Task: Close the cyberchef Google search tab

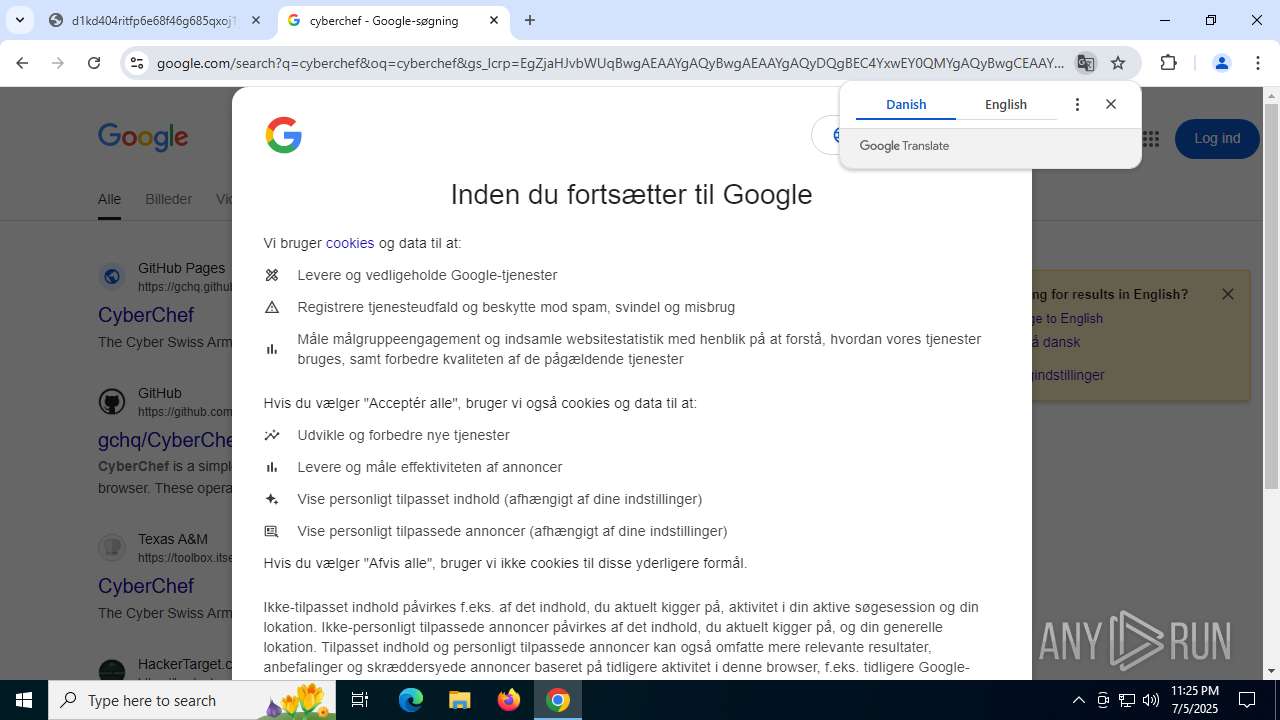Action: coord(494,20)
